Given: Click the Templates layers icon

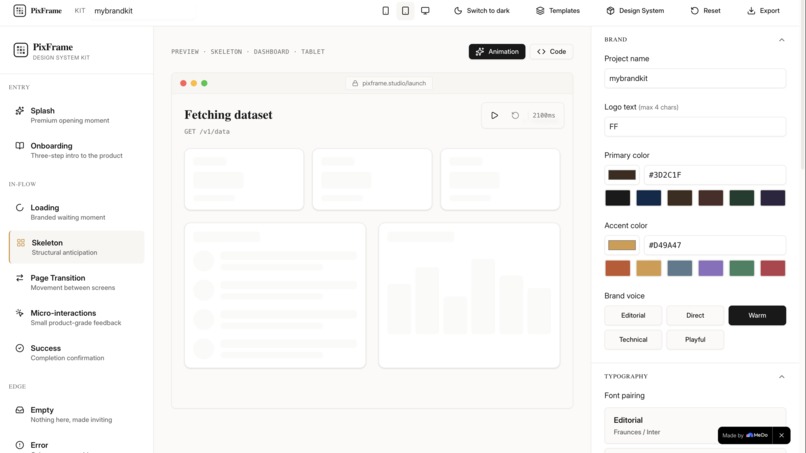Looking at the screenshot, I should (x=540, y=11).
